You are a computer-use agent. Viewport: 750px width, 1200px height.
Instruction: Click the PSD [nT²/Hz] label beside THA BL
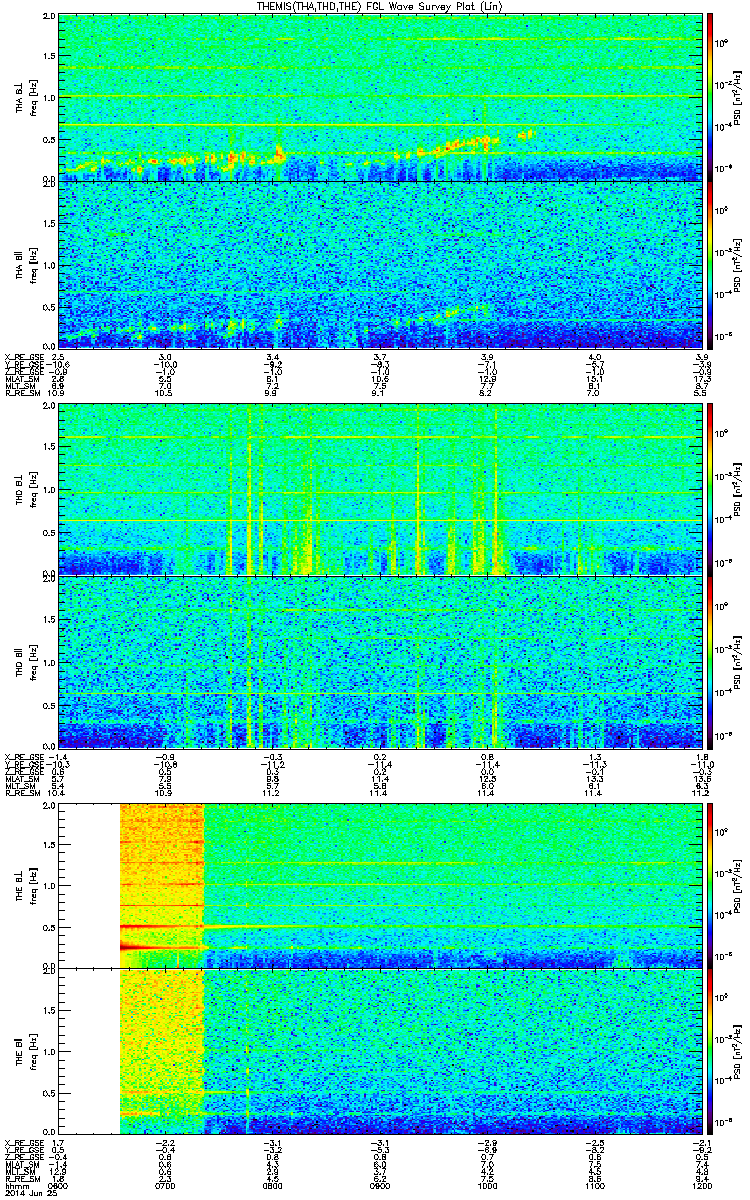click(738, 96)
